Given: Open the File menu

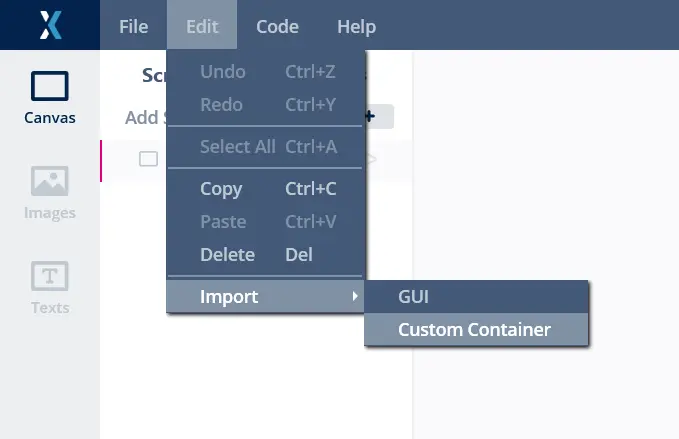Looking at the screenshot, I should click(133, 27).
